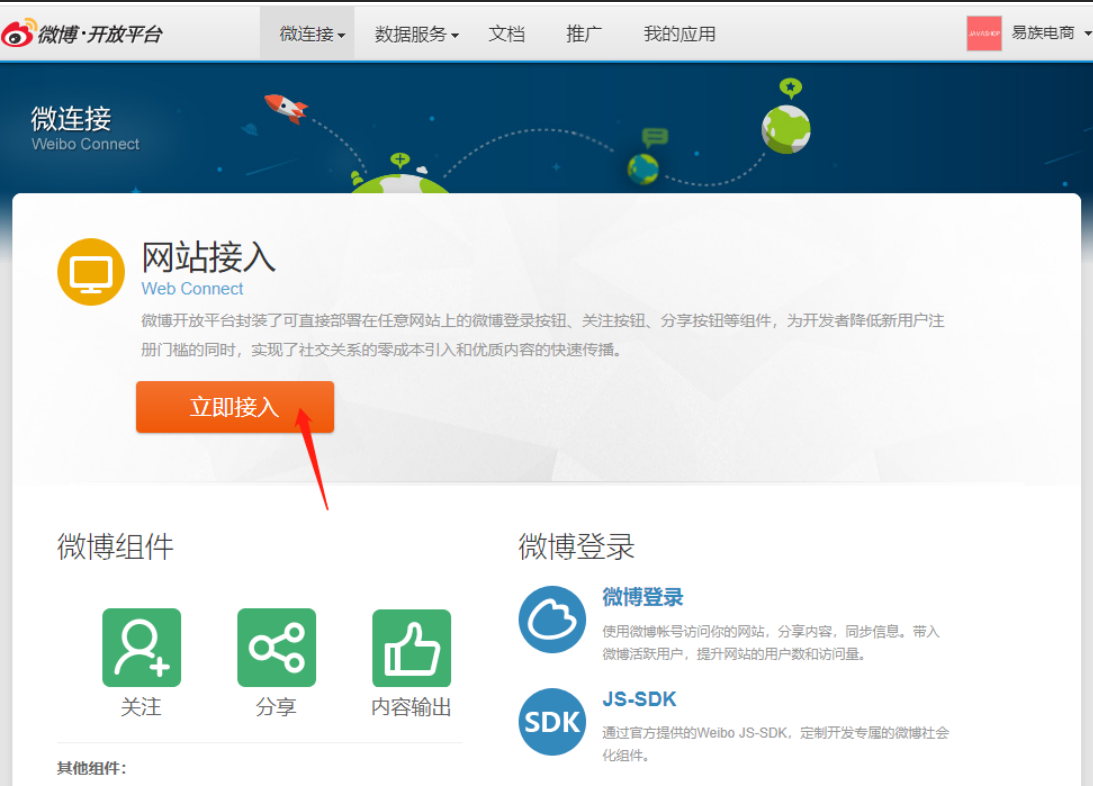Select the green 关注 follow icon
This screenshot has width=1093, height=786.
[x=142, y=648]
